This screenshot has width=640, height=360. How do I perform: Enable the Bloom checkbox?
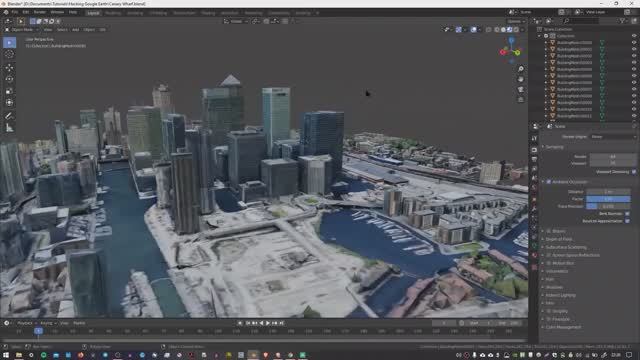click(x=549, y=231)
